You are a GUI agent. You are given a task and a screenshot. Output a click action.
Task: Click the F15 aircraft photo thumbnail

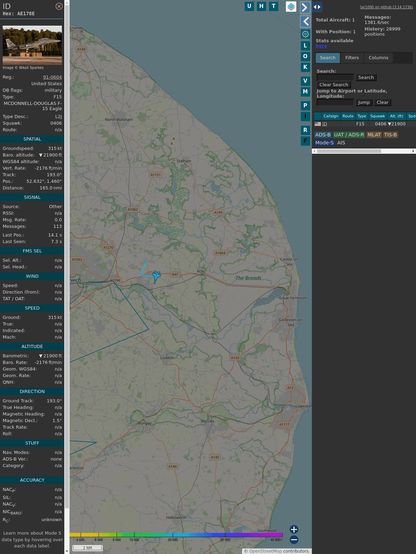[32, 45]
